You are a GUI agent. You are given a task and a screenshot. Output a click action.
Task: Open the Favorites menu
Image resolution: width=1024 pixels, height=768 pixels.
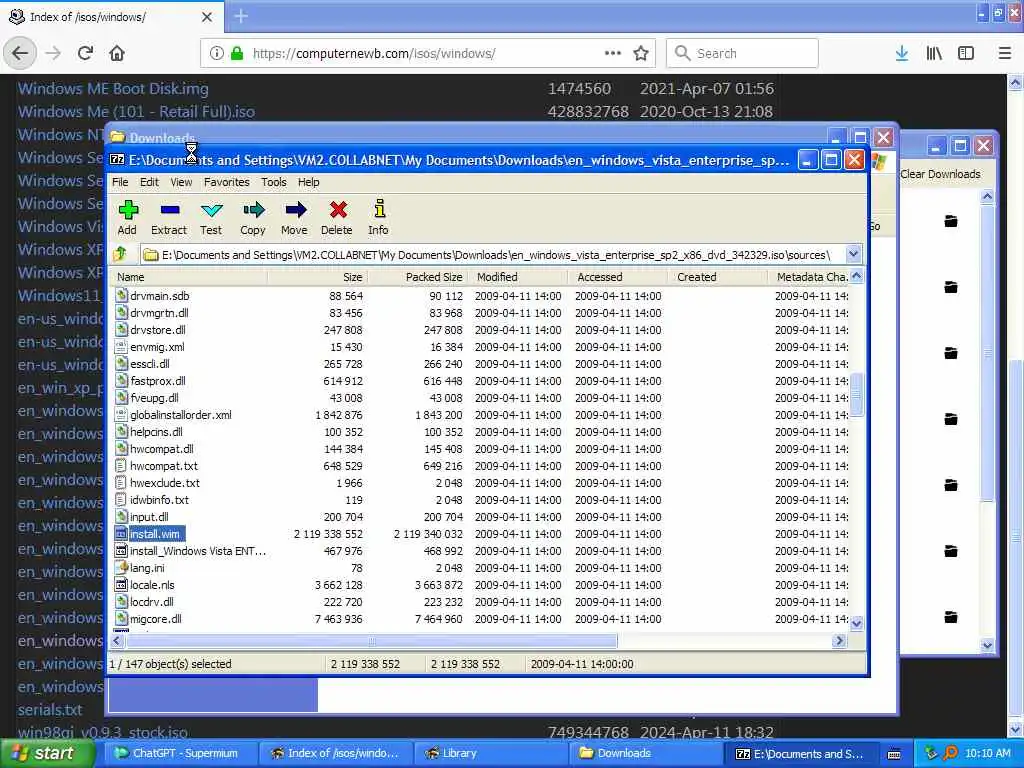click(x=227, y=182)
